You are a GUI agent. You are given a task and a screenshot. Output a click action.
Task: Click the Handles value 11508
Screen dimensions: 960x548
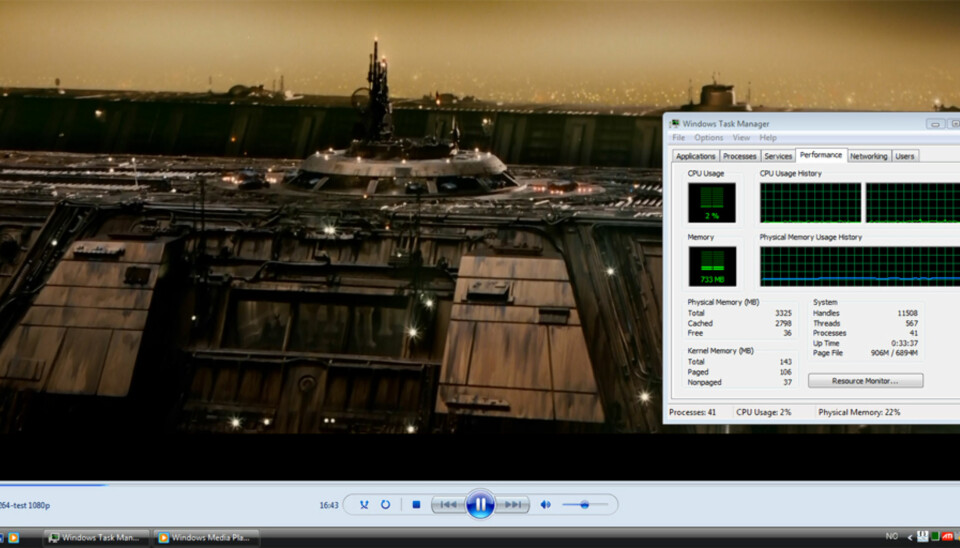pos(907,313)
